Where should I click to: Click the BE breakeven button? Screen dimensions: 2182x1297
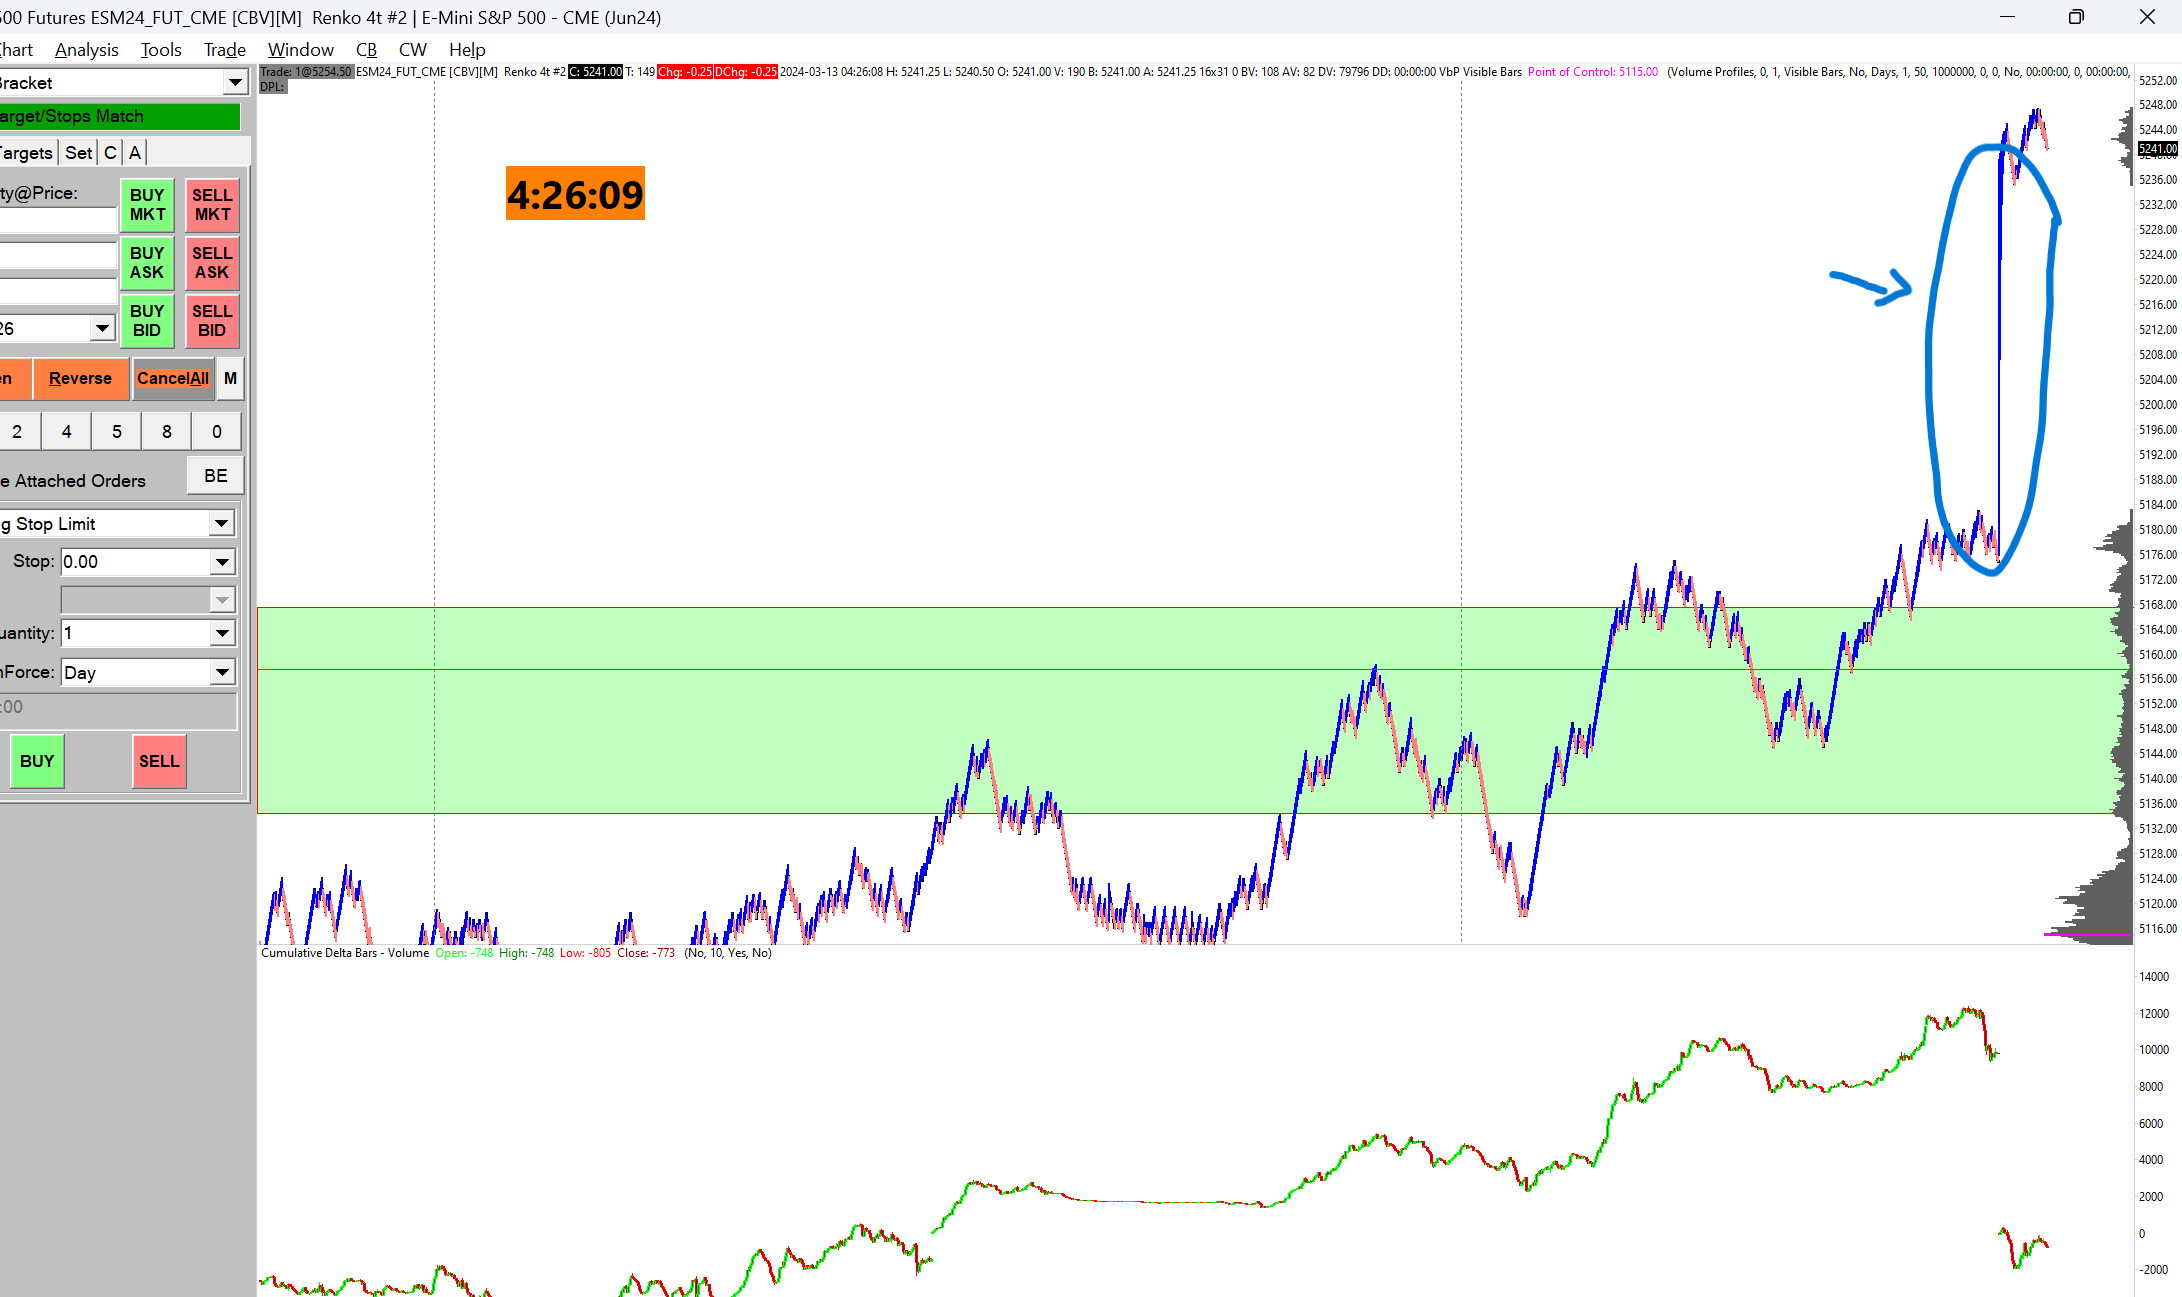coord(216,476)
